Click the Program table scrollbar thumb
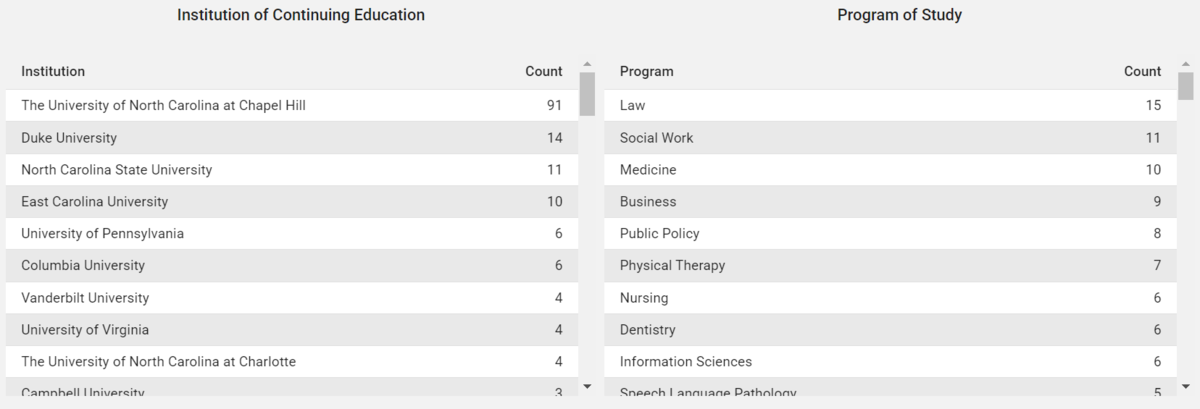 (1186, 87)
